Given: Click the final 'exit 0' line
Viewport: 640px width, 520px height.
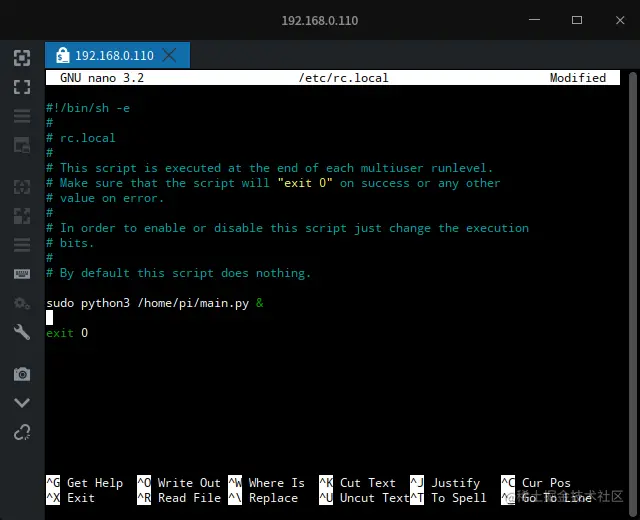Looking at the screenshot, I should [67, 333].
